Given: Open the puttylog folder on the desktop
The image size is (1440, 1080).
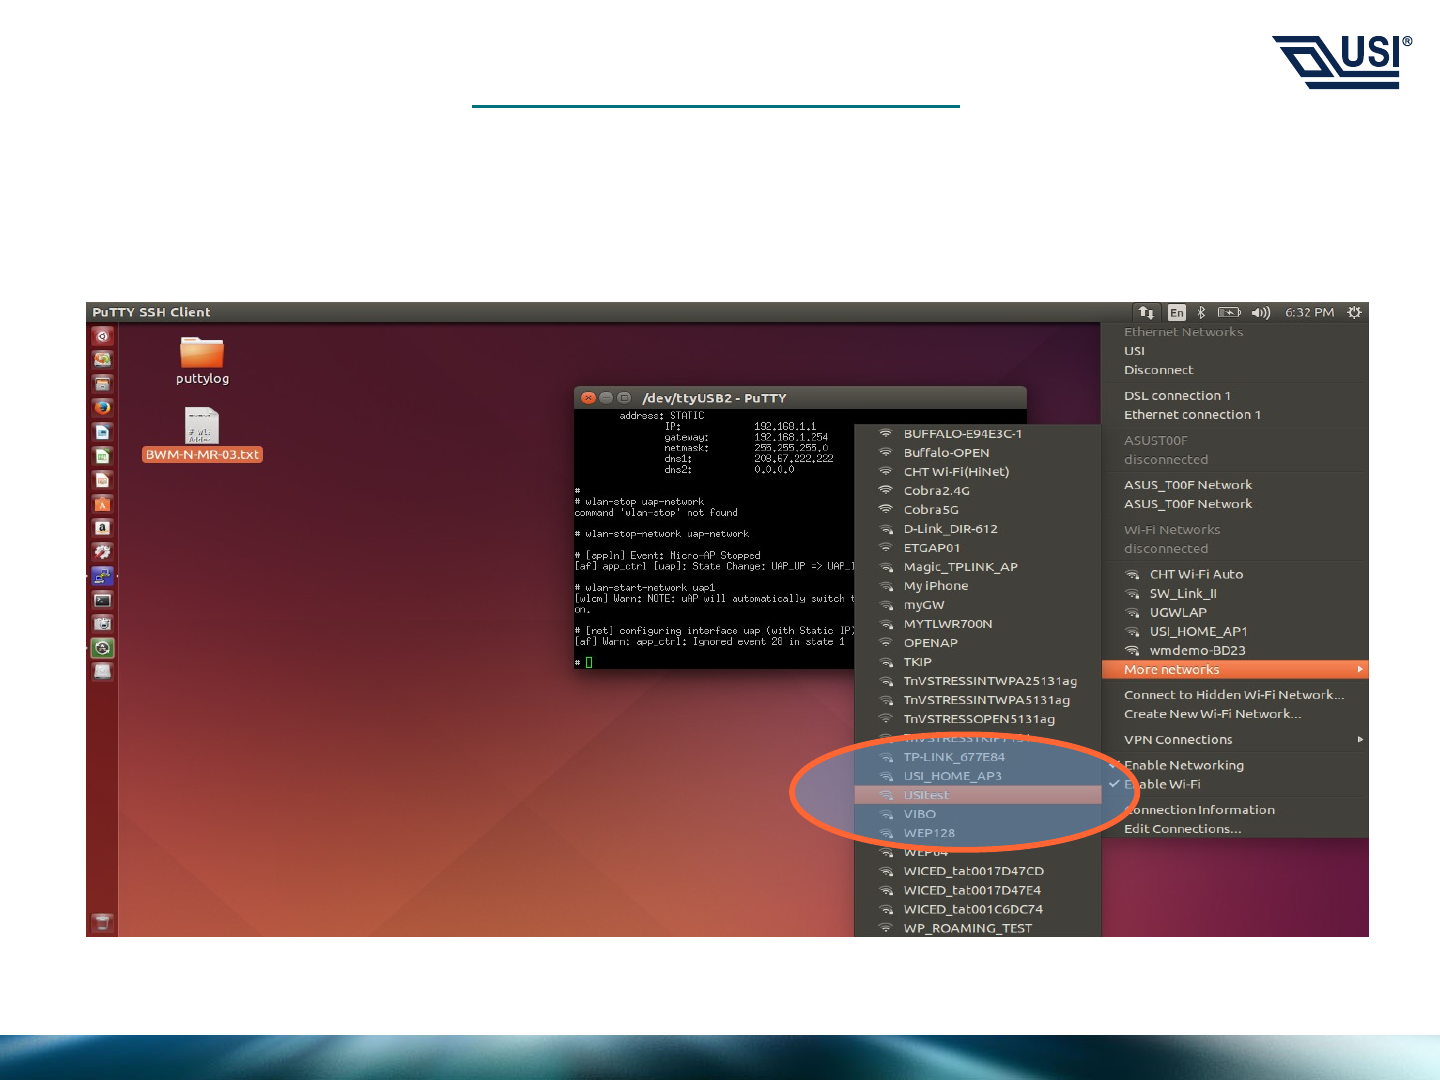Looking at the screenshot, I should pos(202,361).
